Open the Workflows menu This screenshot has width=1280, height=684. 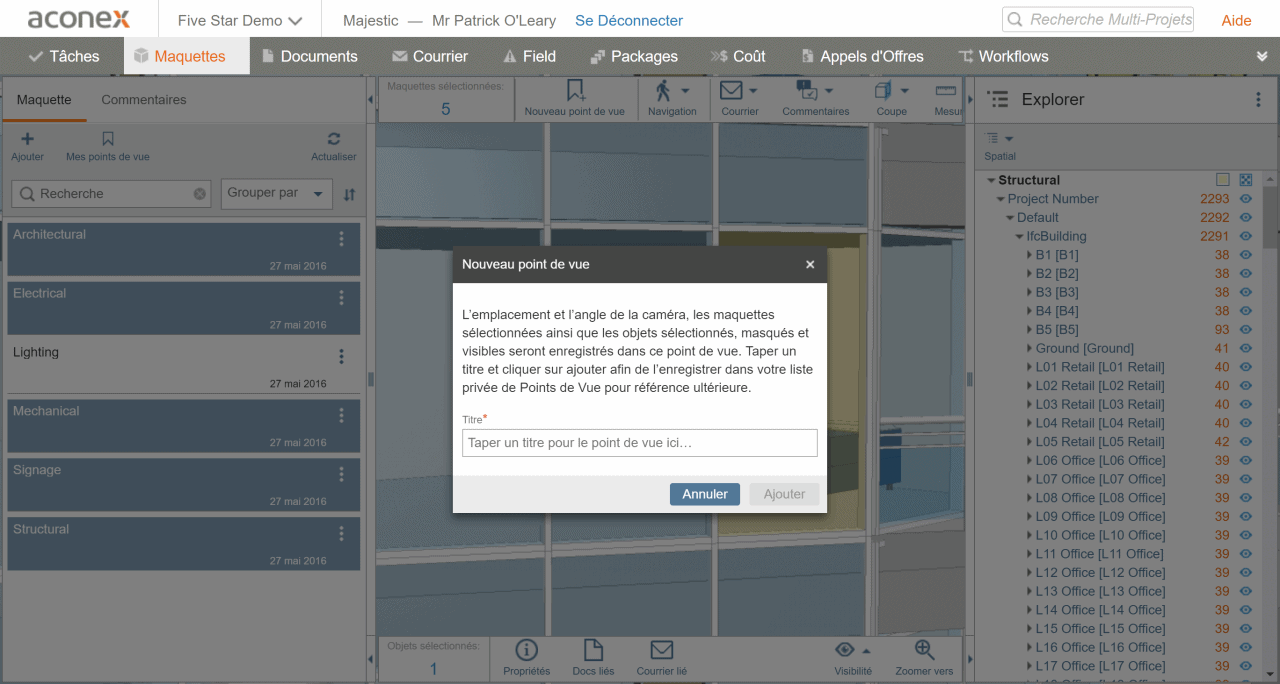point(1003,56)
